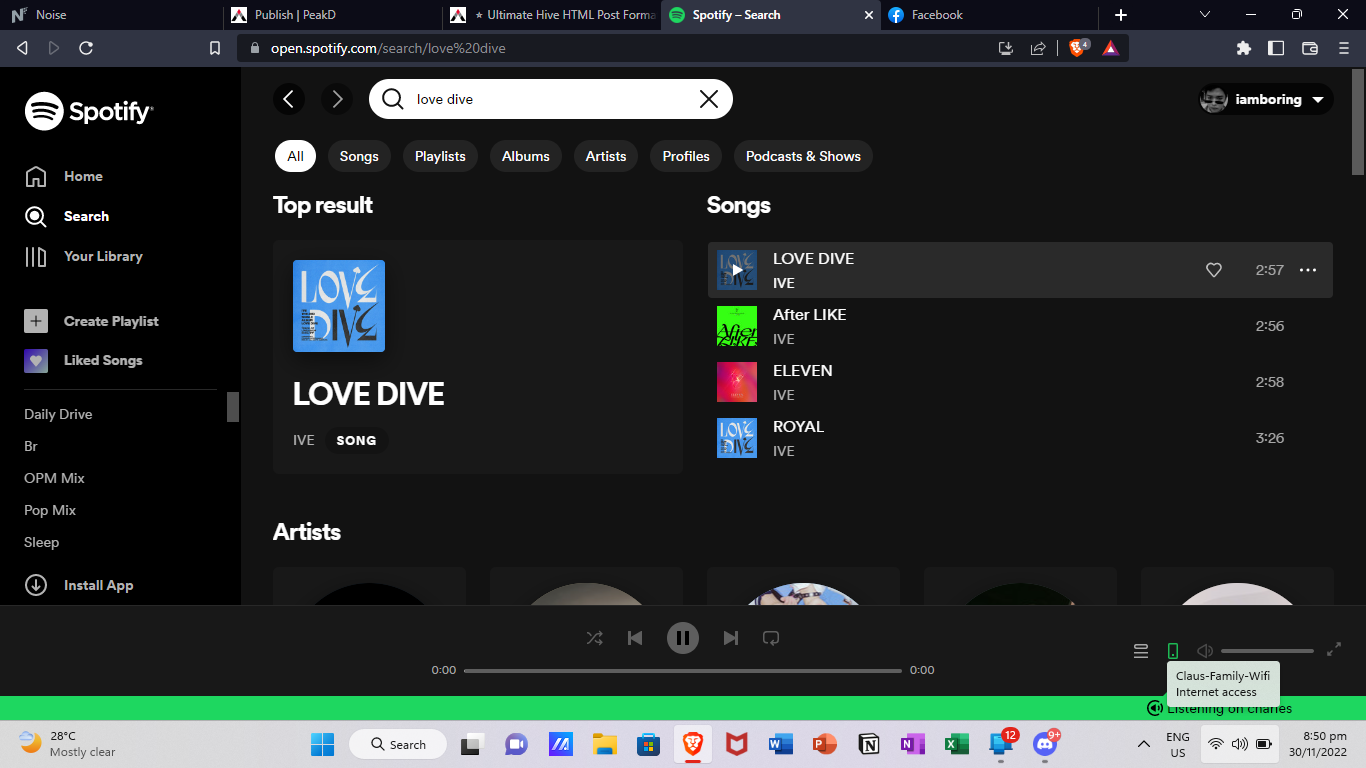
Task: Open a new browser tab
Action: coord(1121,15)
